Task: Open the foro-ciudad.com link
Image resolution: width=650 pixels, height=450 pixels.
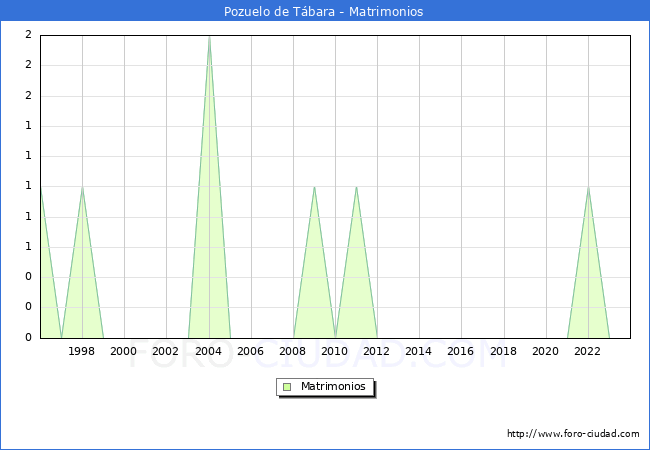Action: pyautogui.click(x=573, y=434)
